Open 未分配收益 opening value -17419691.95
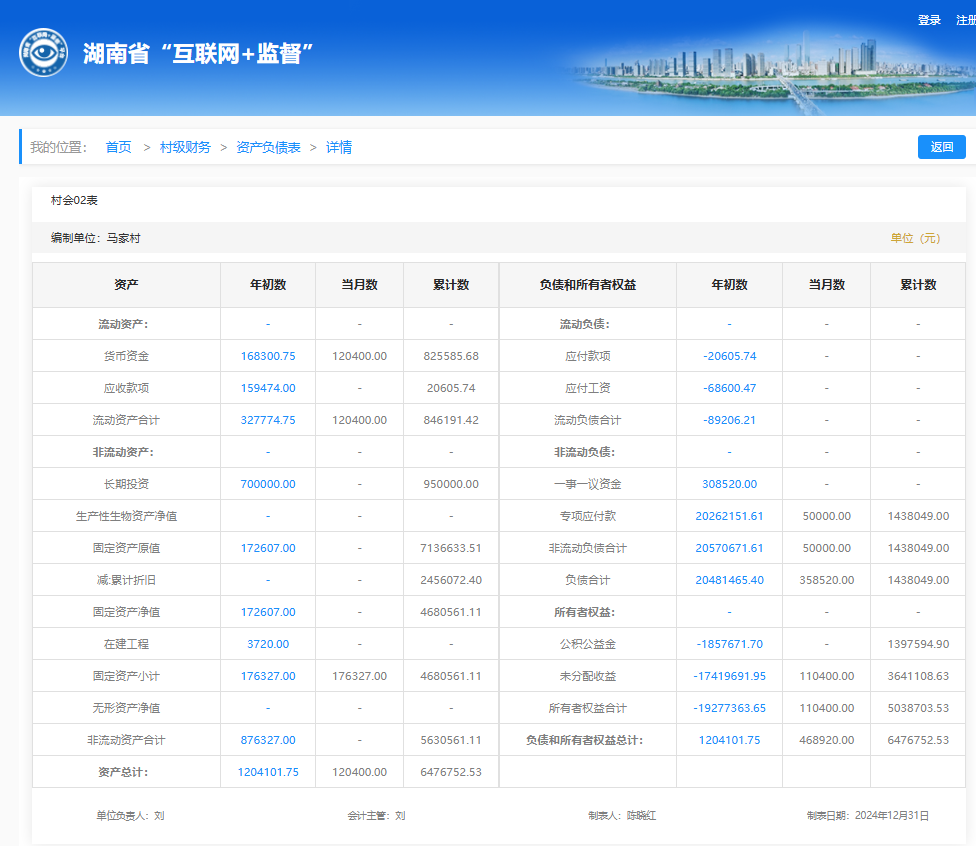The height and width of the screenshot is (846, 976). click(x=729, y=676)
